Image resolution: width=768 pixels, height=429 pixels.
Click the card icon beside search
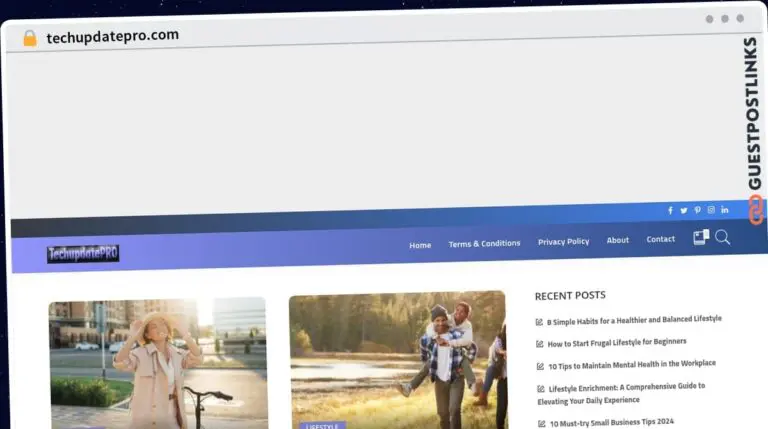(x=700, y=238)
